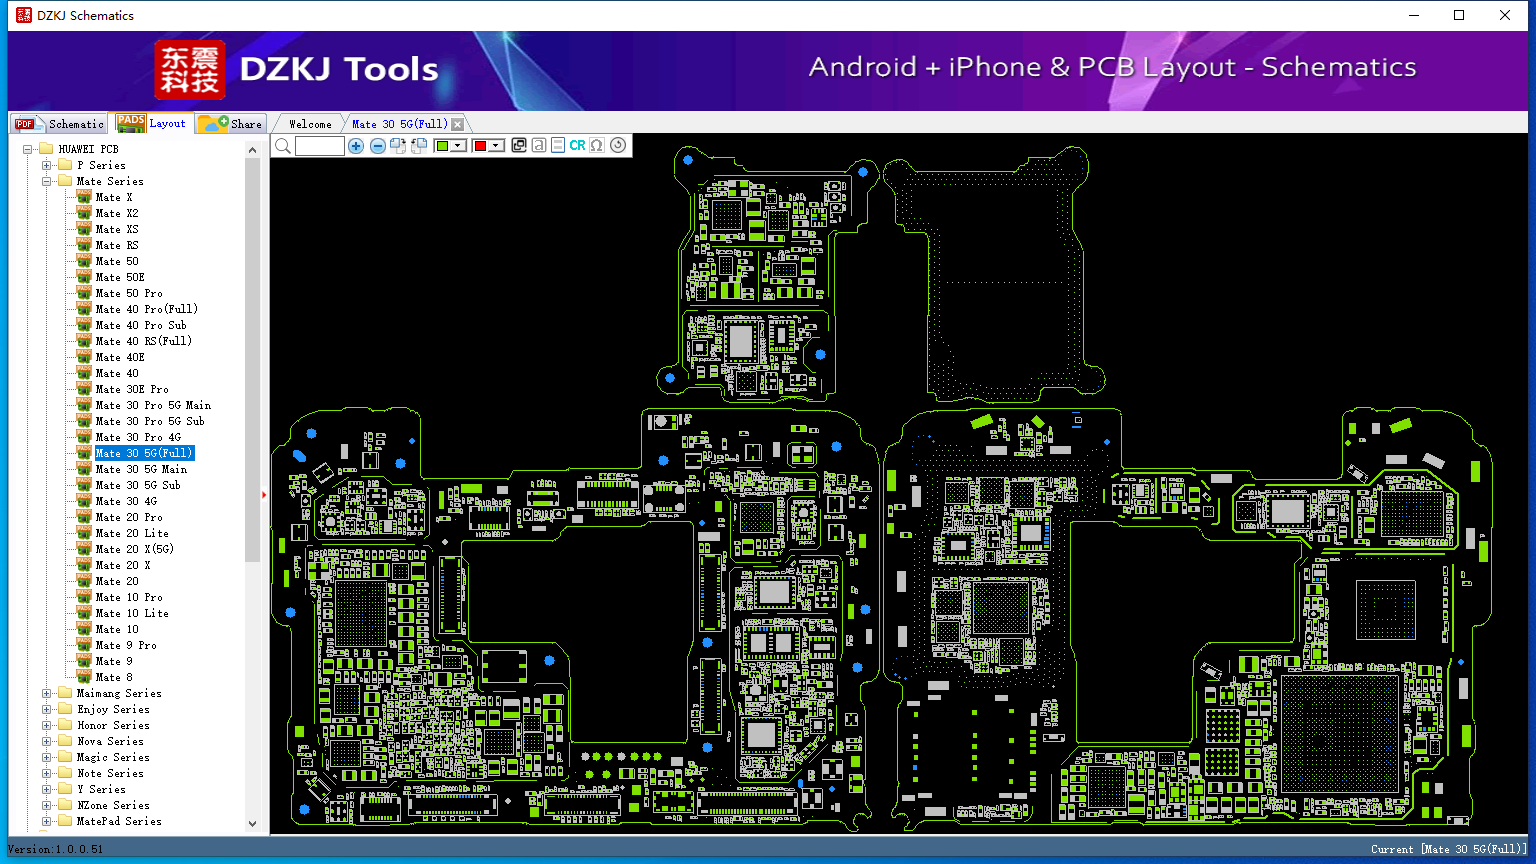Screen dimensions: 1536x864
Task: Select Mate 30E Pro entry
Action: (x=132, y=389)
